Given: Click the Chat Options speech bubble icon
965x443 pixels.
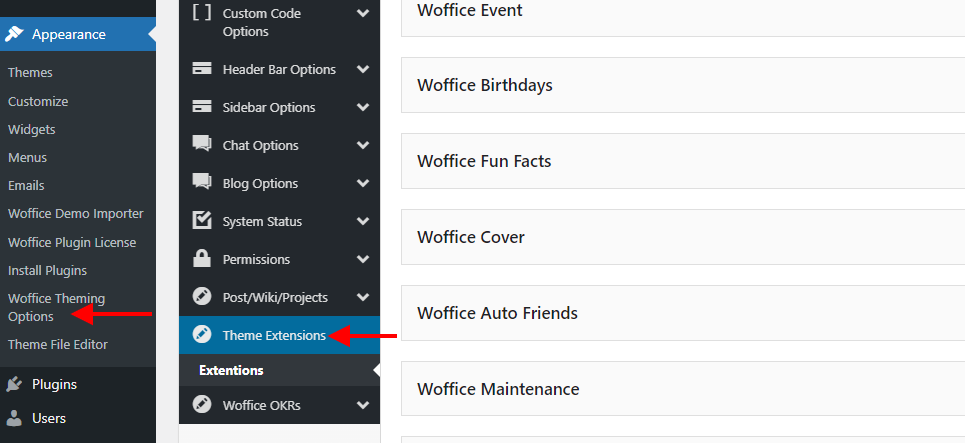Looking at the screenshot, I should [x=202, y=145].
